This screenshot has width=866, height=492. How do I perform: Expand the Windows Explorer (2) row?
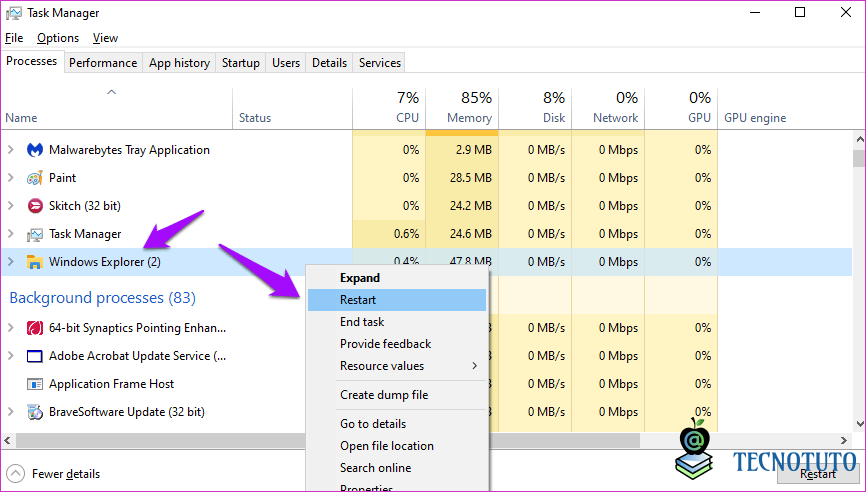click(10, 262)
